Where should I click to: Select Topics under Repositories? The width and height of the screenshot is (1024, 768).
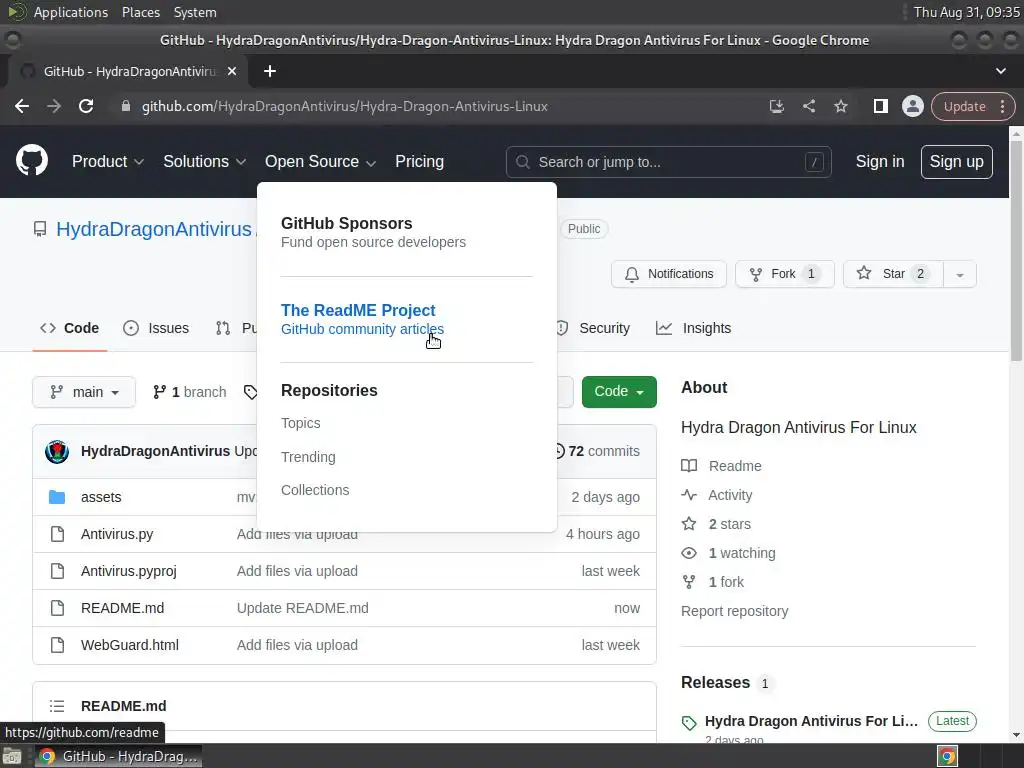300,423
